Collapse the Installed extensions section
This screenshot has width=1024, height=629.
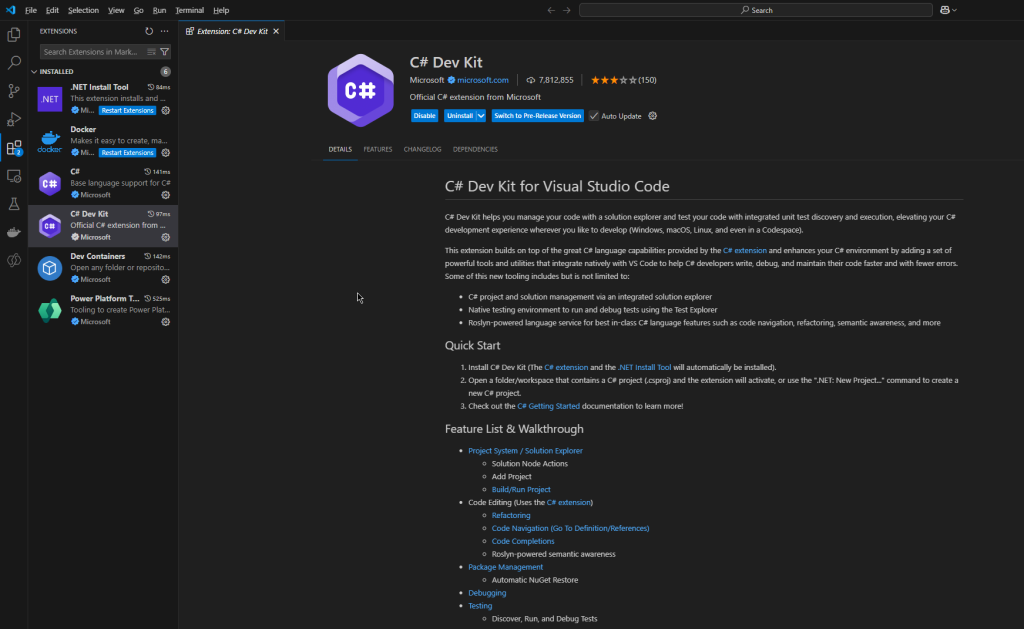[x=34, y=72]
